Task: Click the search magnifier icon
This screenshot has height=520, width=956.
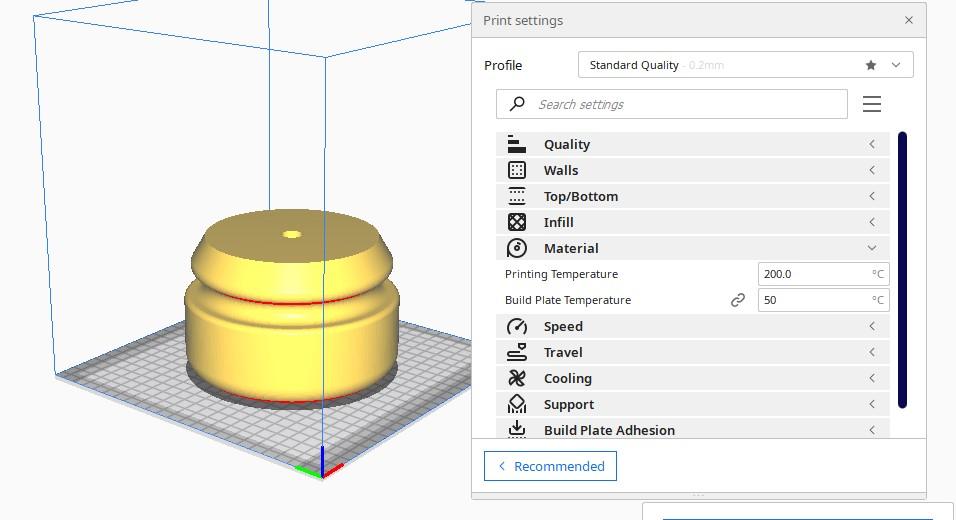Action: pyautogui.click(x=517, y=104)
